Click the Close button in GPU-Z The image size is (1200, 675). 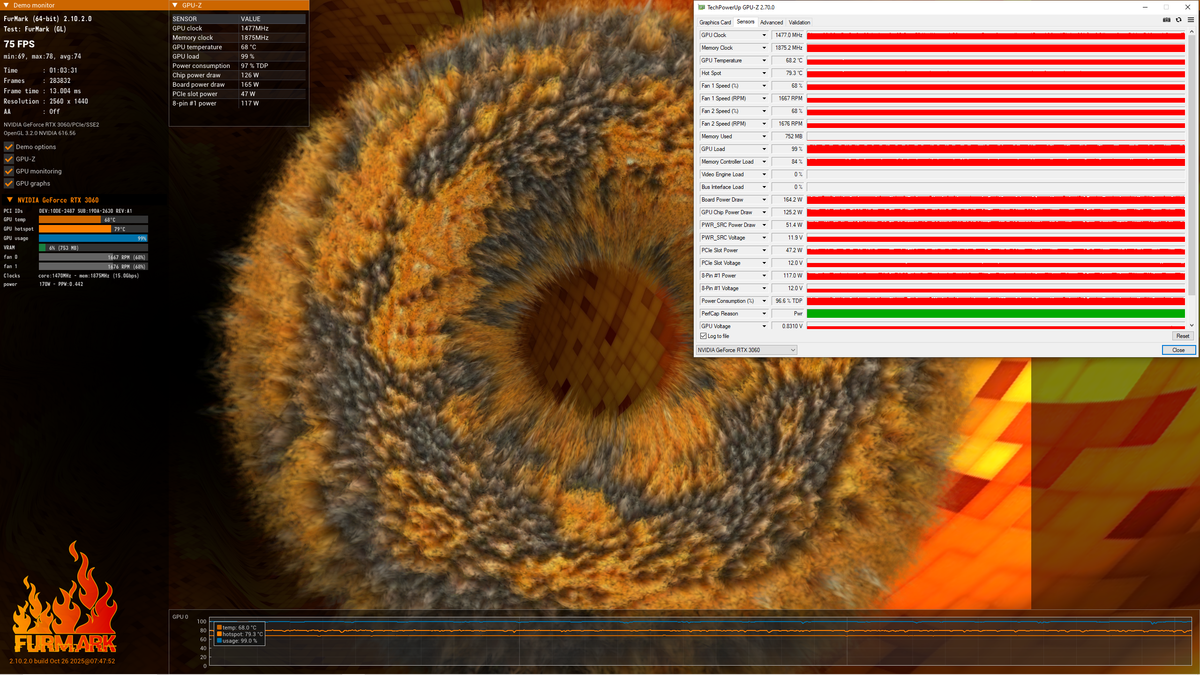[1178, 350]
